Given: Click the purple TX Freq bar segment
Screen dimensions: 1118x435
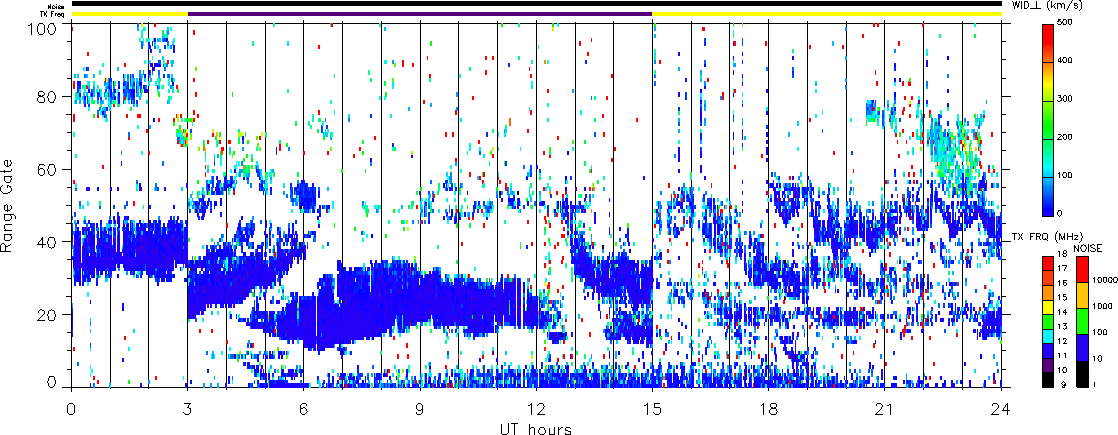Looking at the screenshot, I should (419, 14).
